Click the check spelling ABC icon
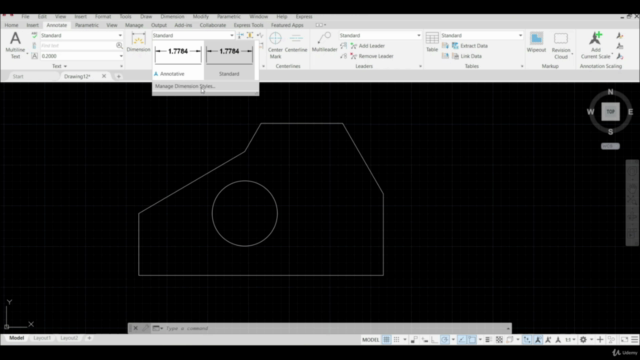The width and height of the screenshot is (640, 360). click(x=34, y=36)
